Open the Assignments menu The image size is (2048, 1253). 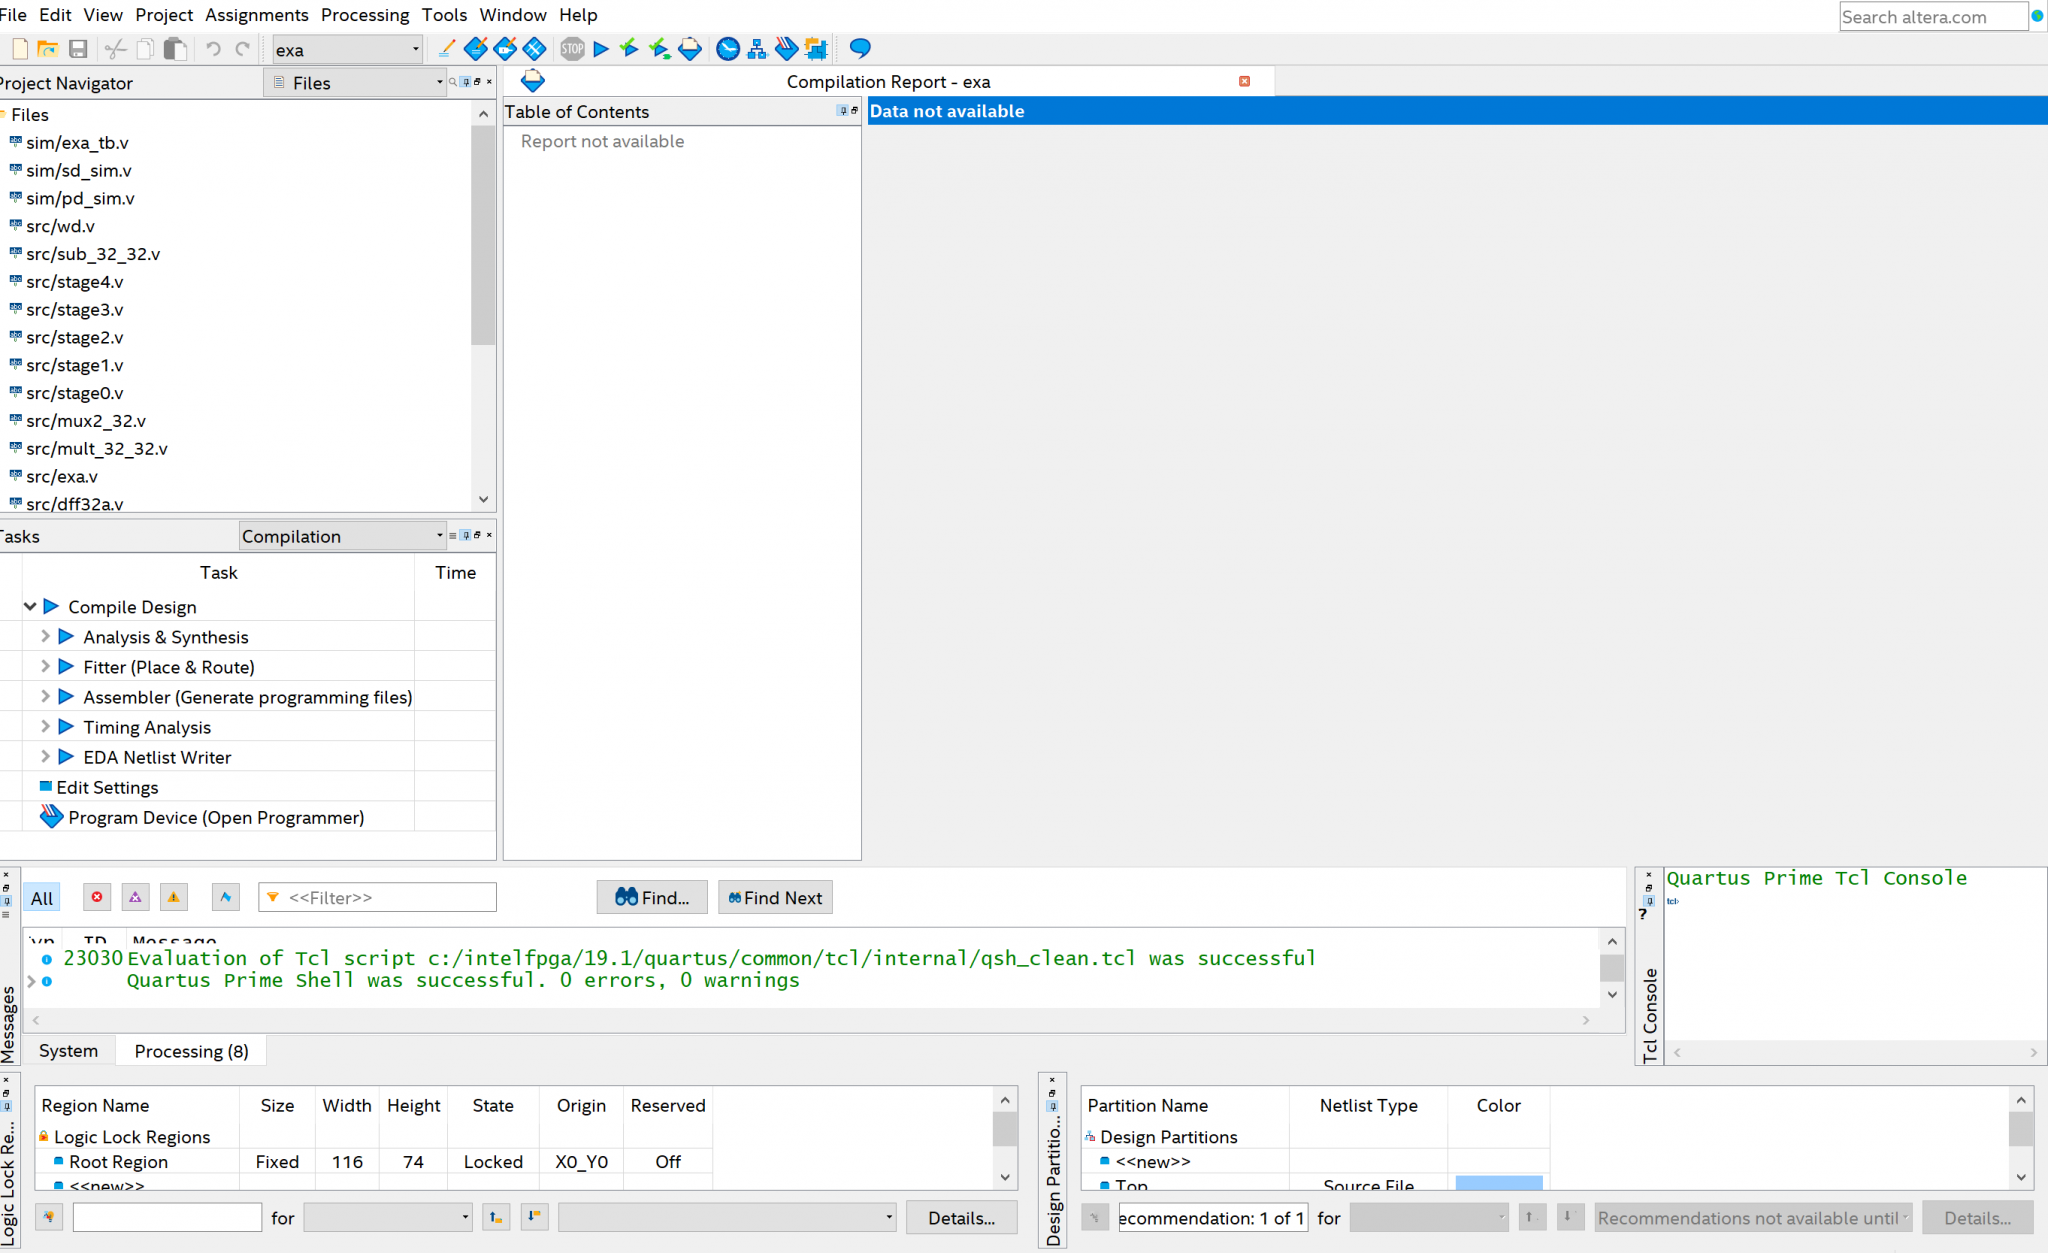[x=256, y=15]
